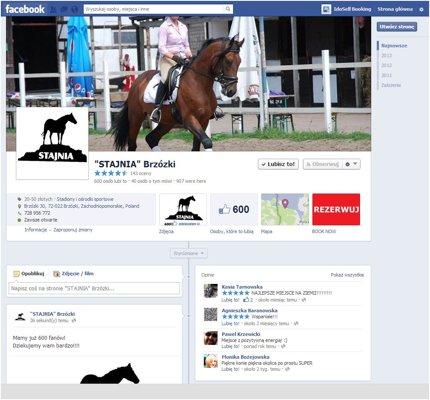
Task: Click Agnieszka Baranowska's QR-code avatar
Action: pos(211,314)
